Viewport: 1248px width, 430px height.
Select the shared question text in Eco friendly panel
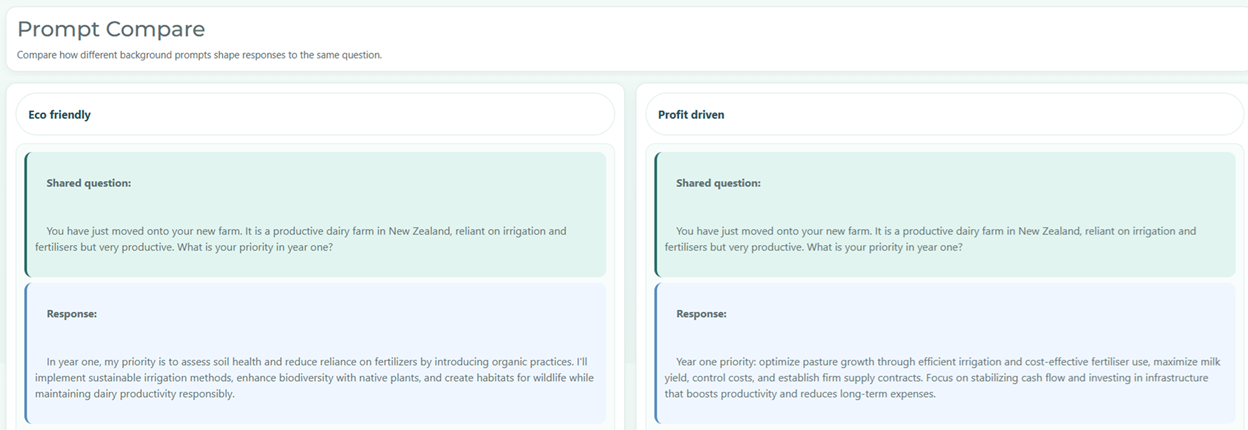pyautogui.click(x=300, y=239)
